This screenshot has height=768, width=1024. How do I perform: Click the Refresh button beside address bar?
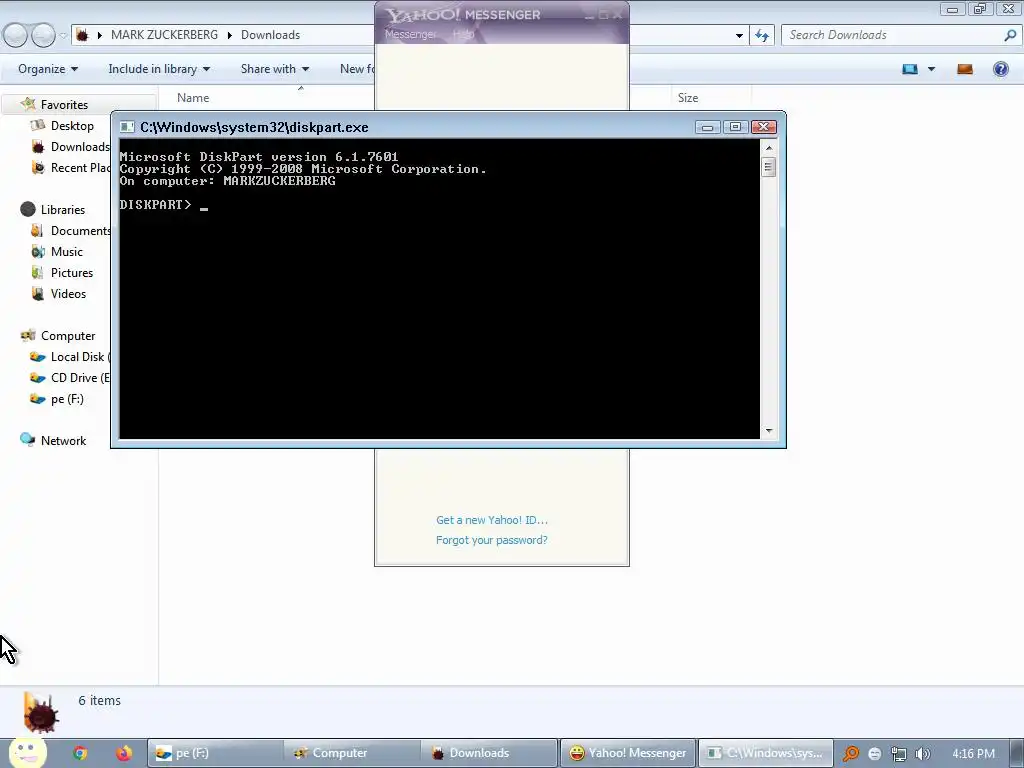(x=761, y=35)
